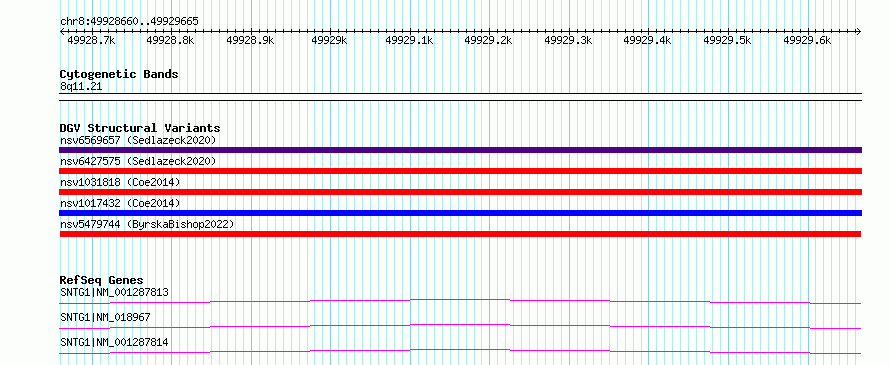Open variant nsv6427575 (Sedlazeck2020) label
The height and width of the screenshot is (365, 890).
(x=138, y=161)
